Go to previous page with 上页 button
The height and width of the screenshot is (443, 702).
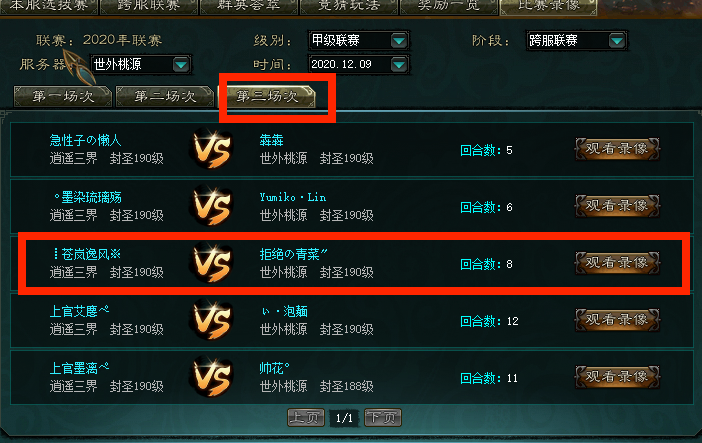pos(306,418)
